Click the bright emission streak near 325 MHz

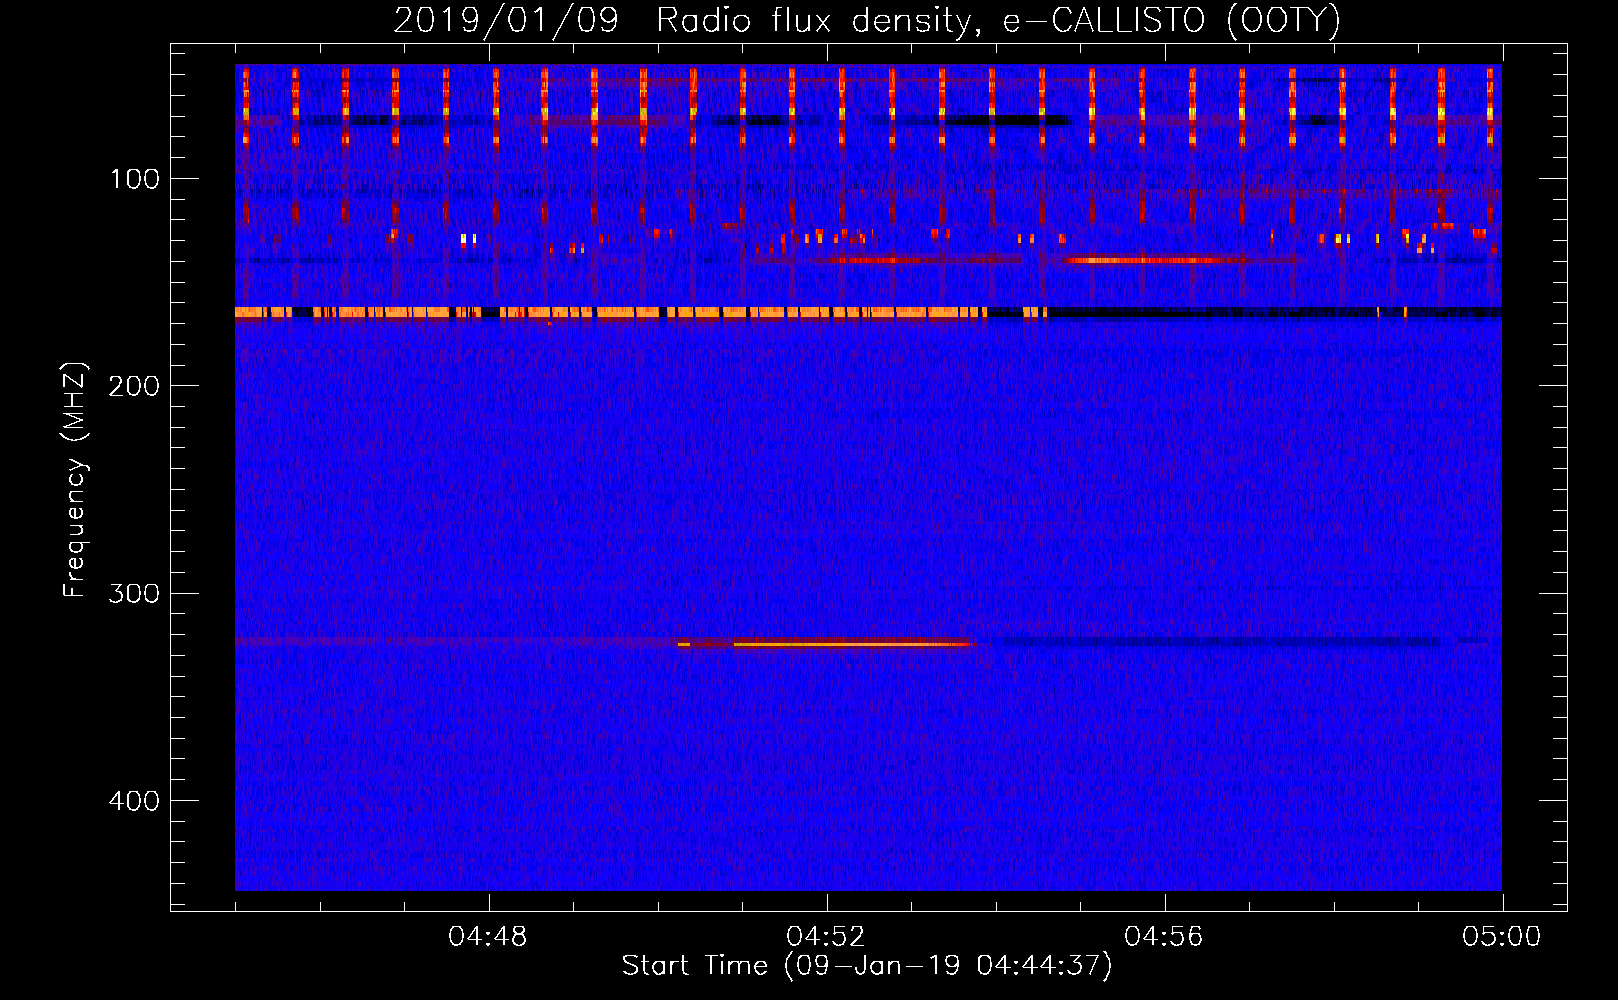[852, 644]
